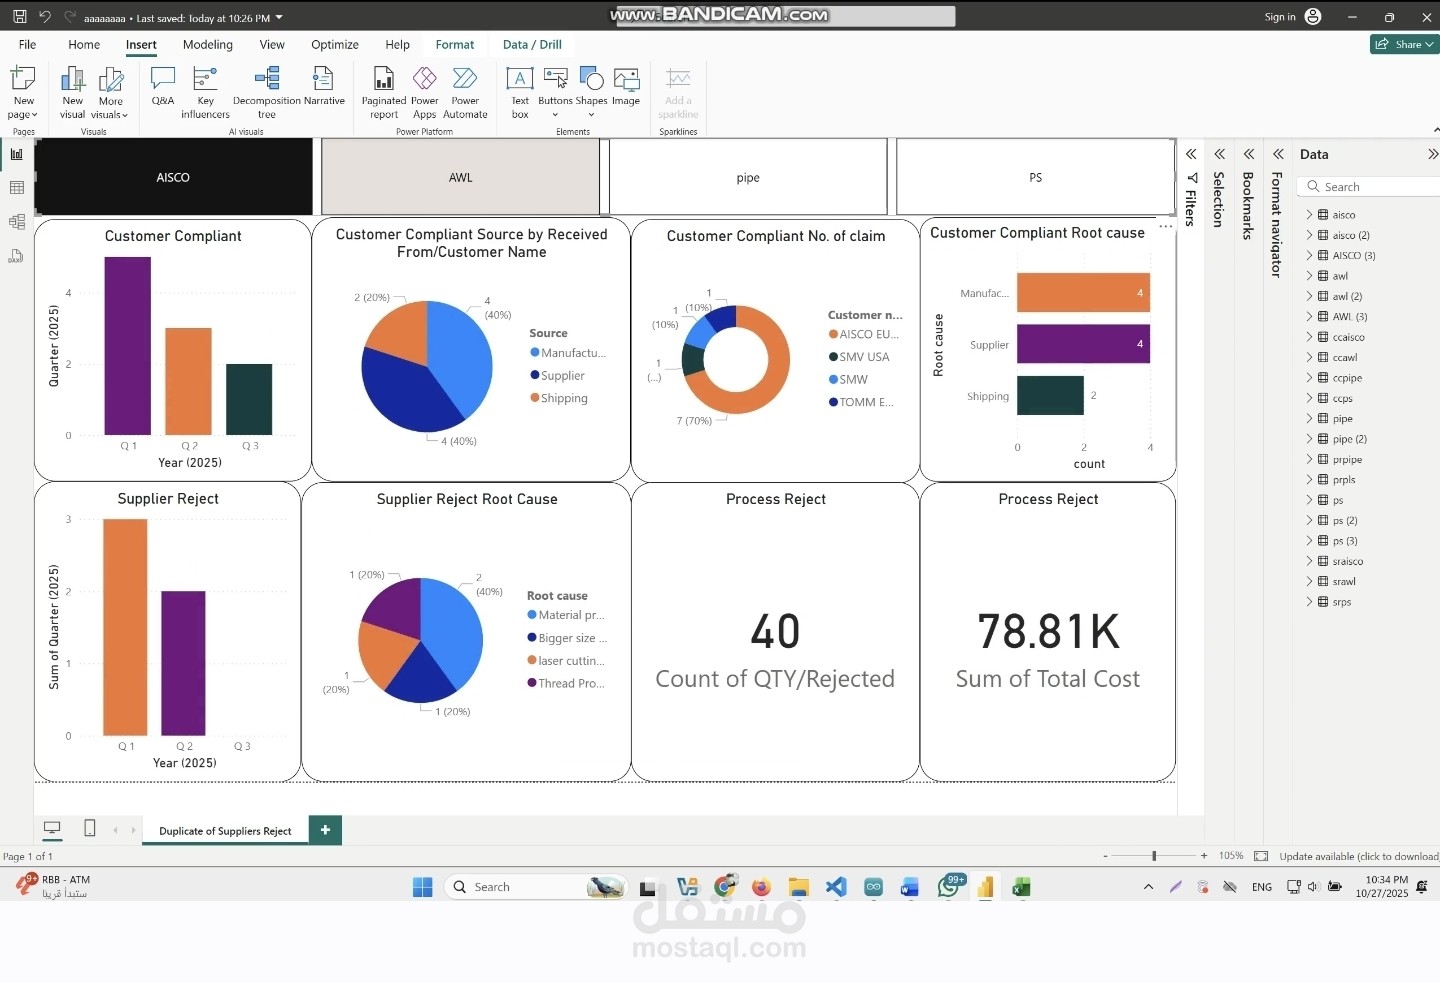Open the Data / Drill tab
The width and height of the screenshot is (1440, 983).
(532, 45)
